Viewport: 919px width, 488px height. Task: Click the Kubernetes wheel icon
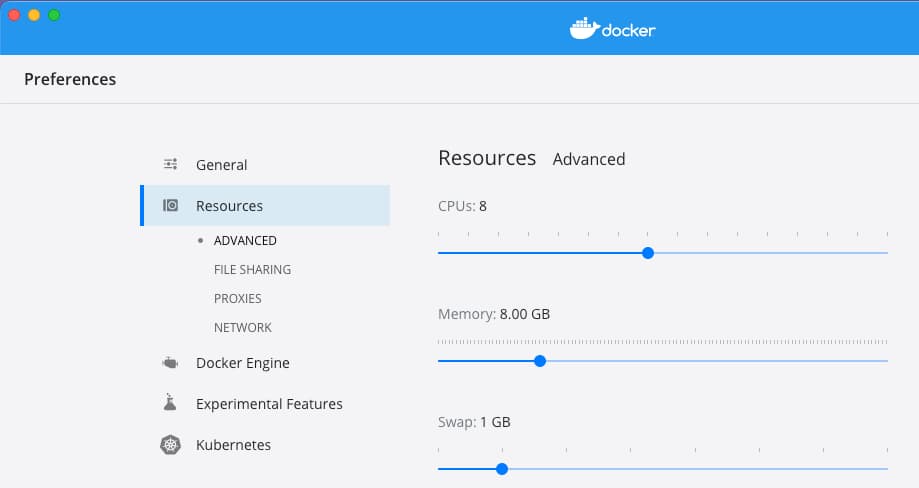point(171,445)
